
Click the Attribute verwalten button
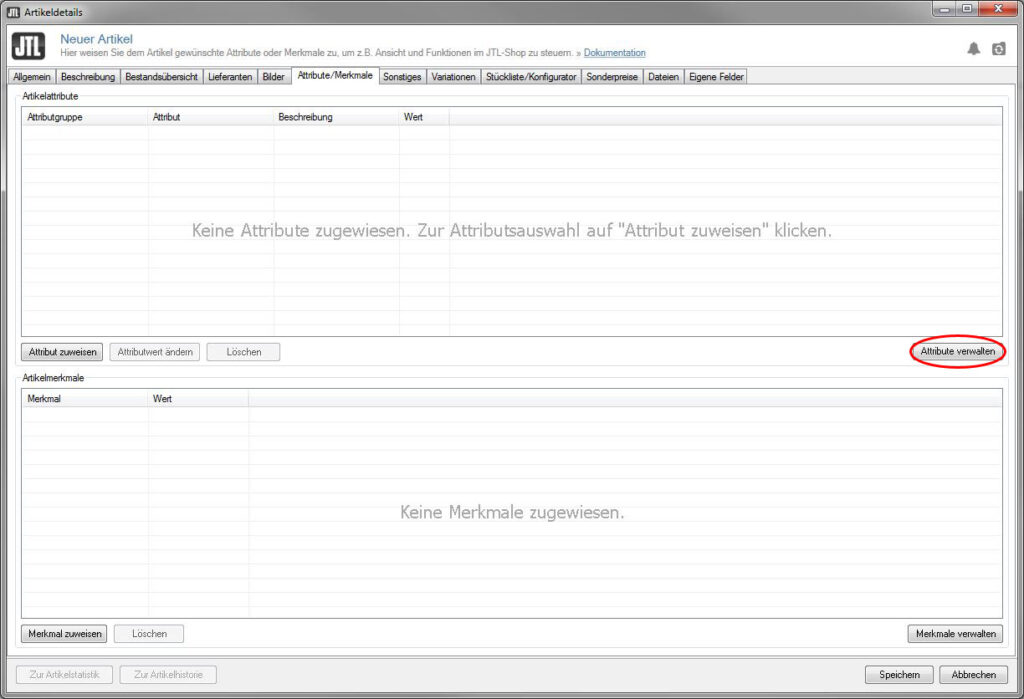point(957,352)
